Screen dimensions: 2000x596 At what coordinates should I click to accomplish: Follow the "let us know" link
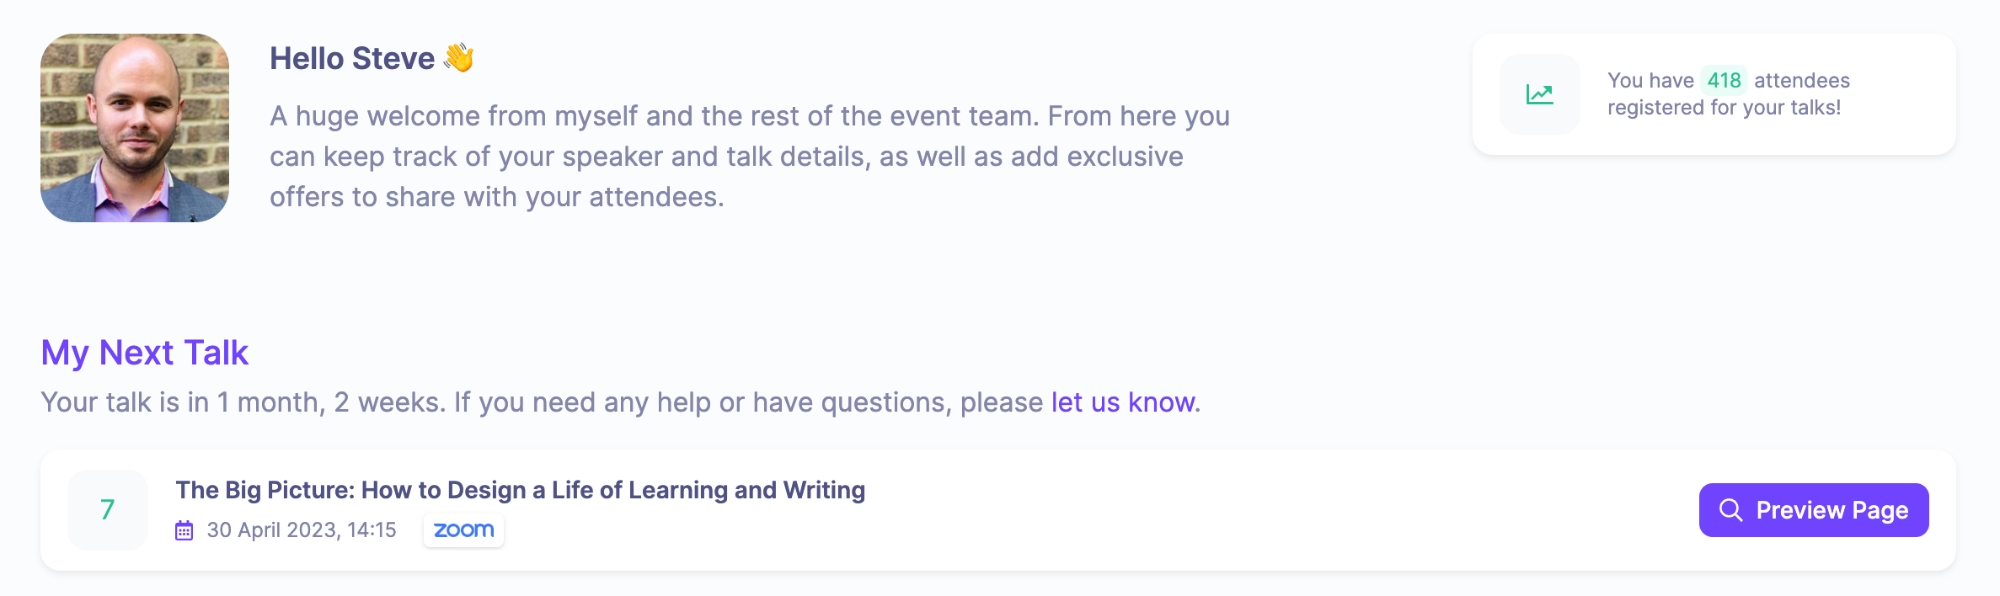pos(1123,402)
